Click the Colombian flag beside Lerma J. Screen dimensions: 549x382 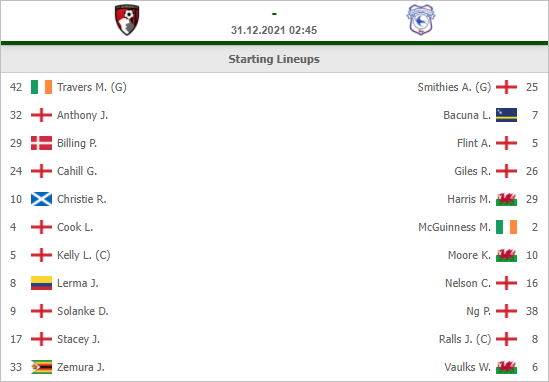click(x=41, y=283)
